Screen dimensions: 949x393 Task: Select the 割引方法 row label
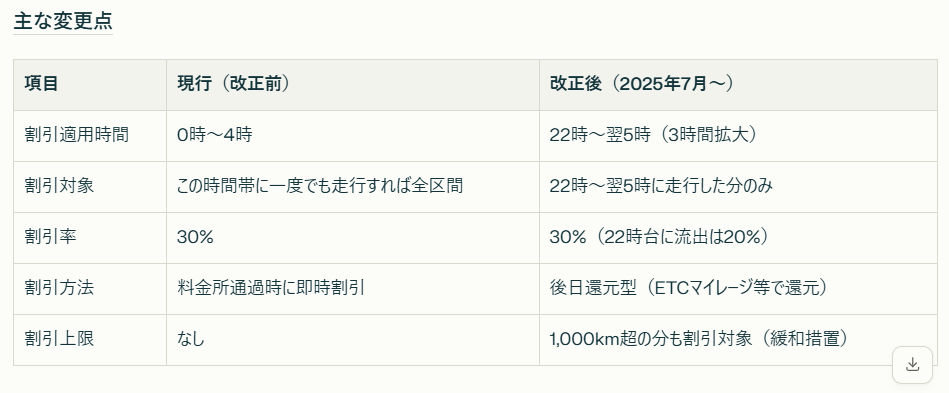(59, 287)
